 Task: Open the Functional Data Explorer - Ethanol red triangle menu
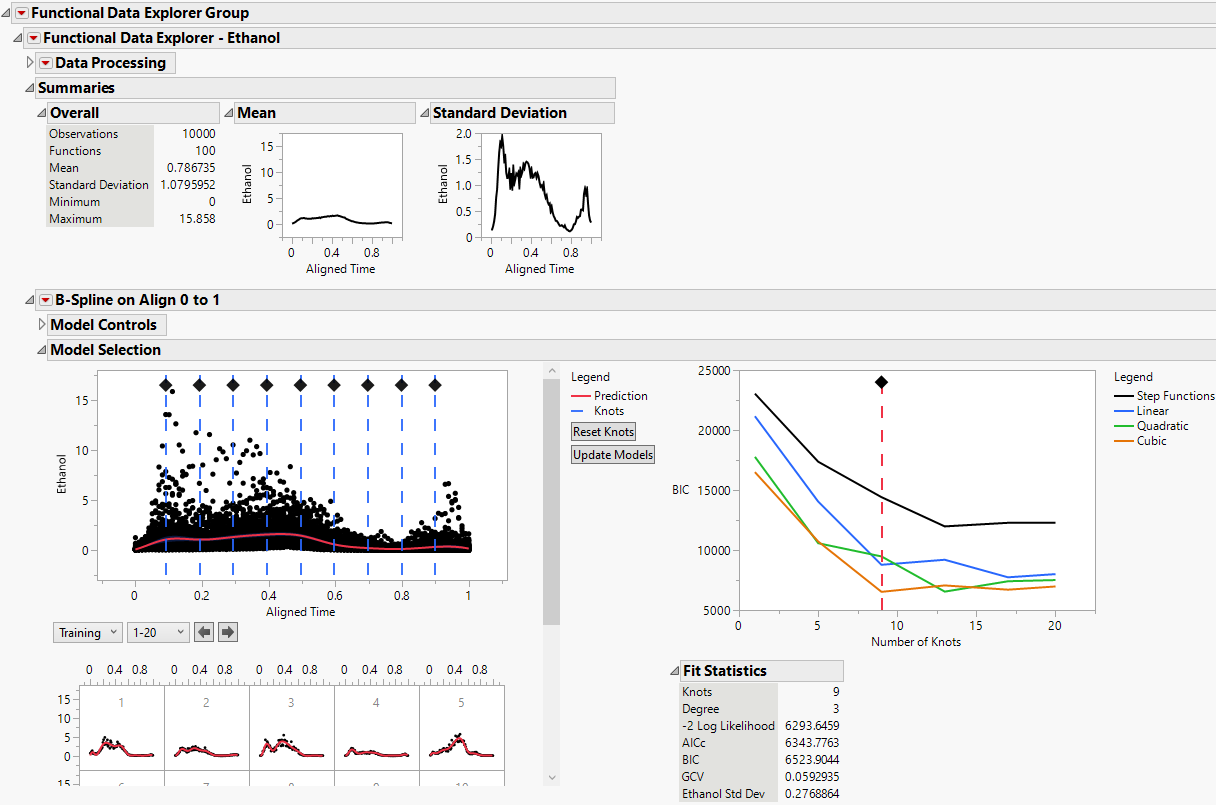tap(32, 38)
